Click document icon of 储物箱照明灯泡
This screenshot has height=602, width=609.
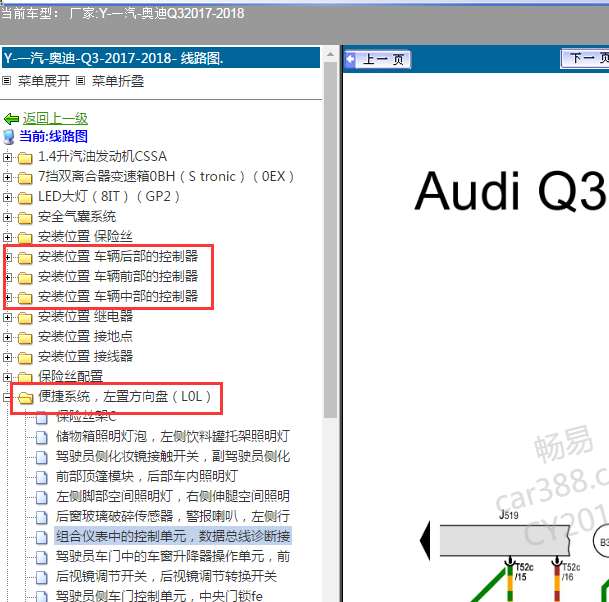pos(42,438)
